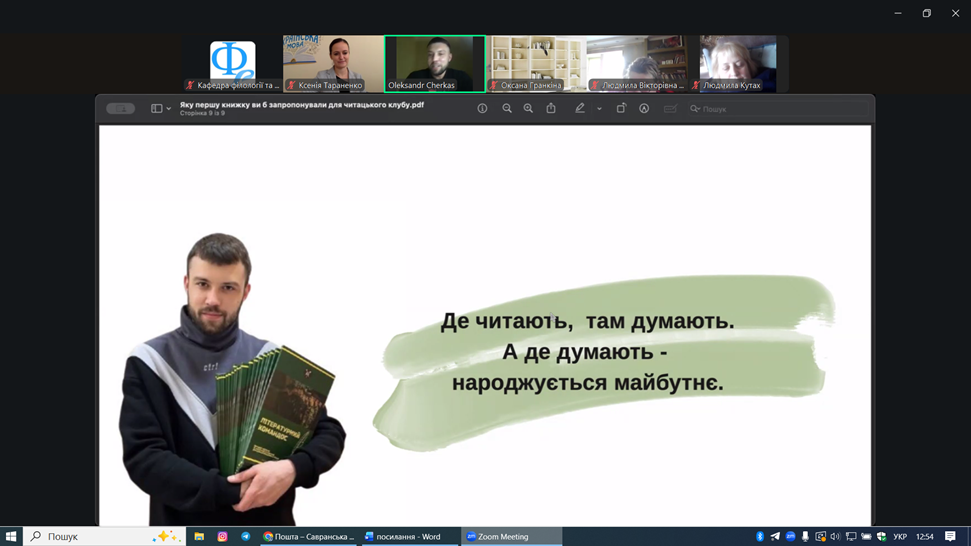Open Telegram from the taskbar
Image resolution: width=971 pixels, height=546 pixels.
tap(245, 537)
